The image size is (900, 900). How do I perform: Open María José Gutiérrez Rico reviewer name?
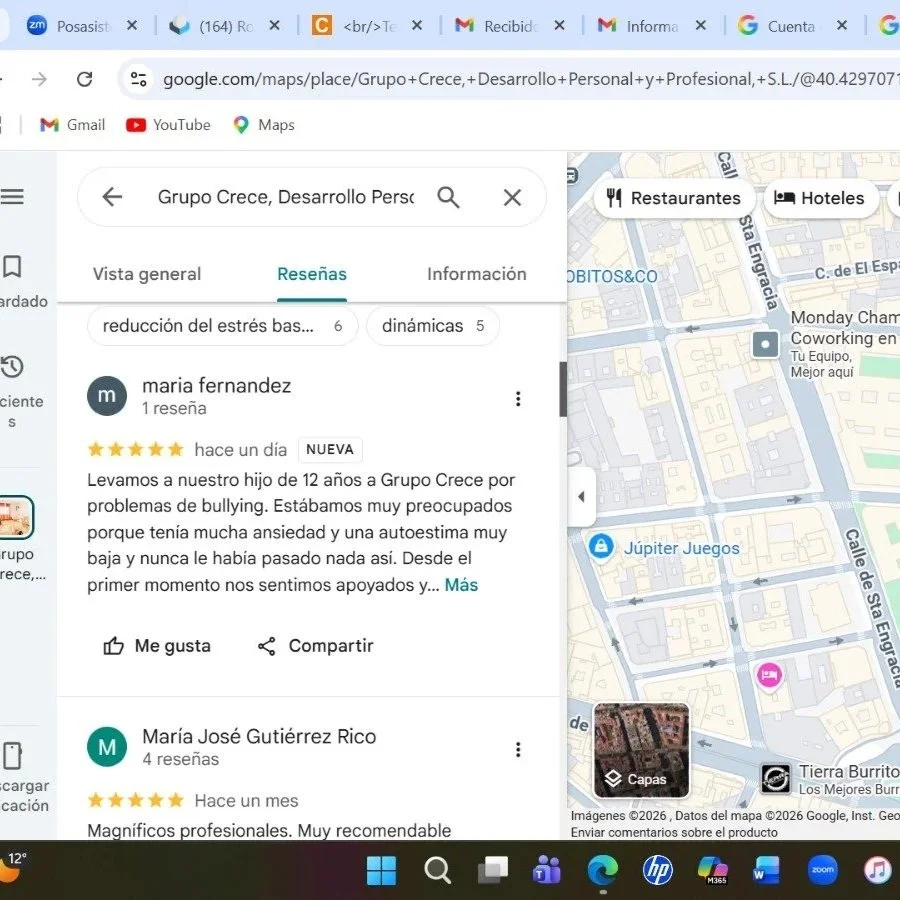(259, 736)
